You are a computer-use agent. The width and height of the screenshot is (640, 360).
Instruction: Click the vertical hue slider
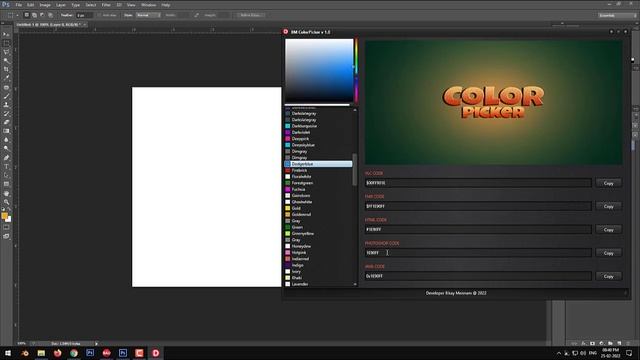(356, 70)
